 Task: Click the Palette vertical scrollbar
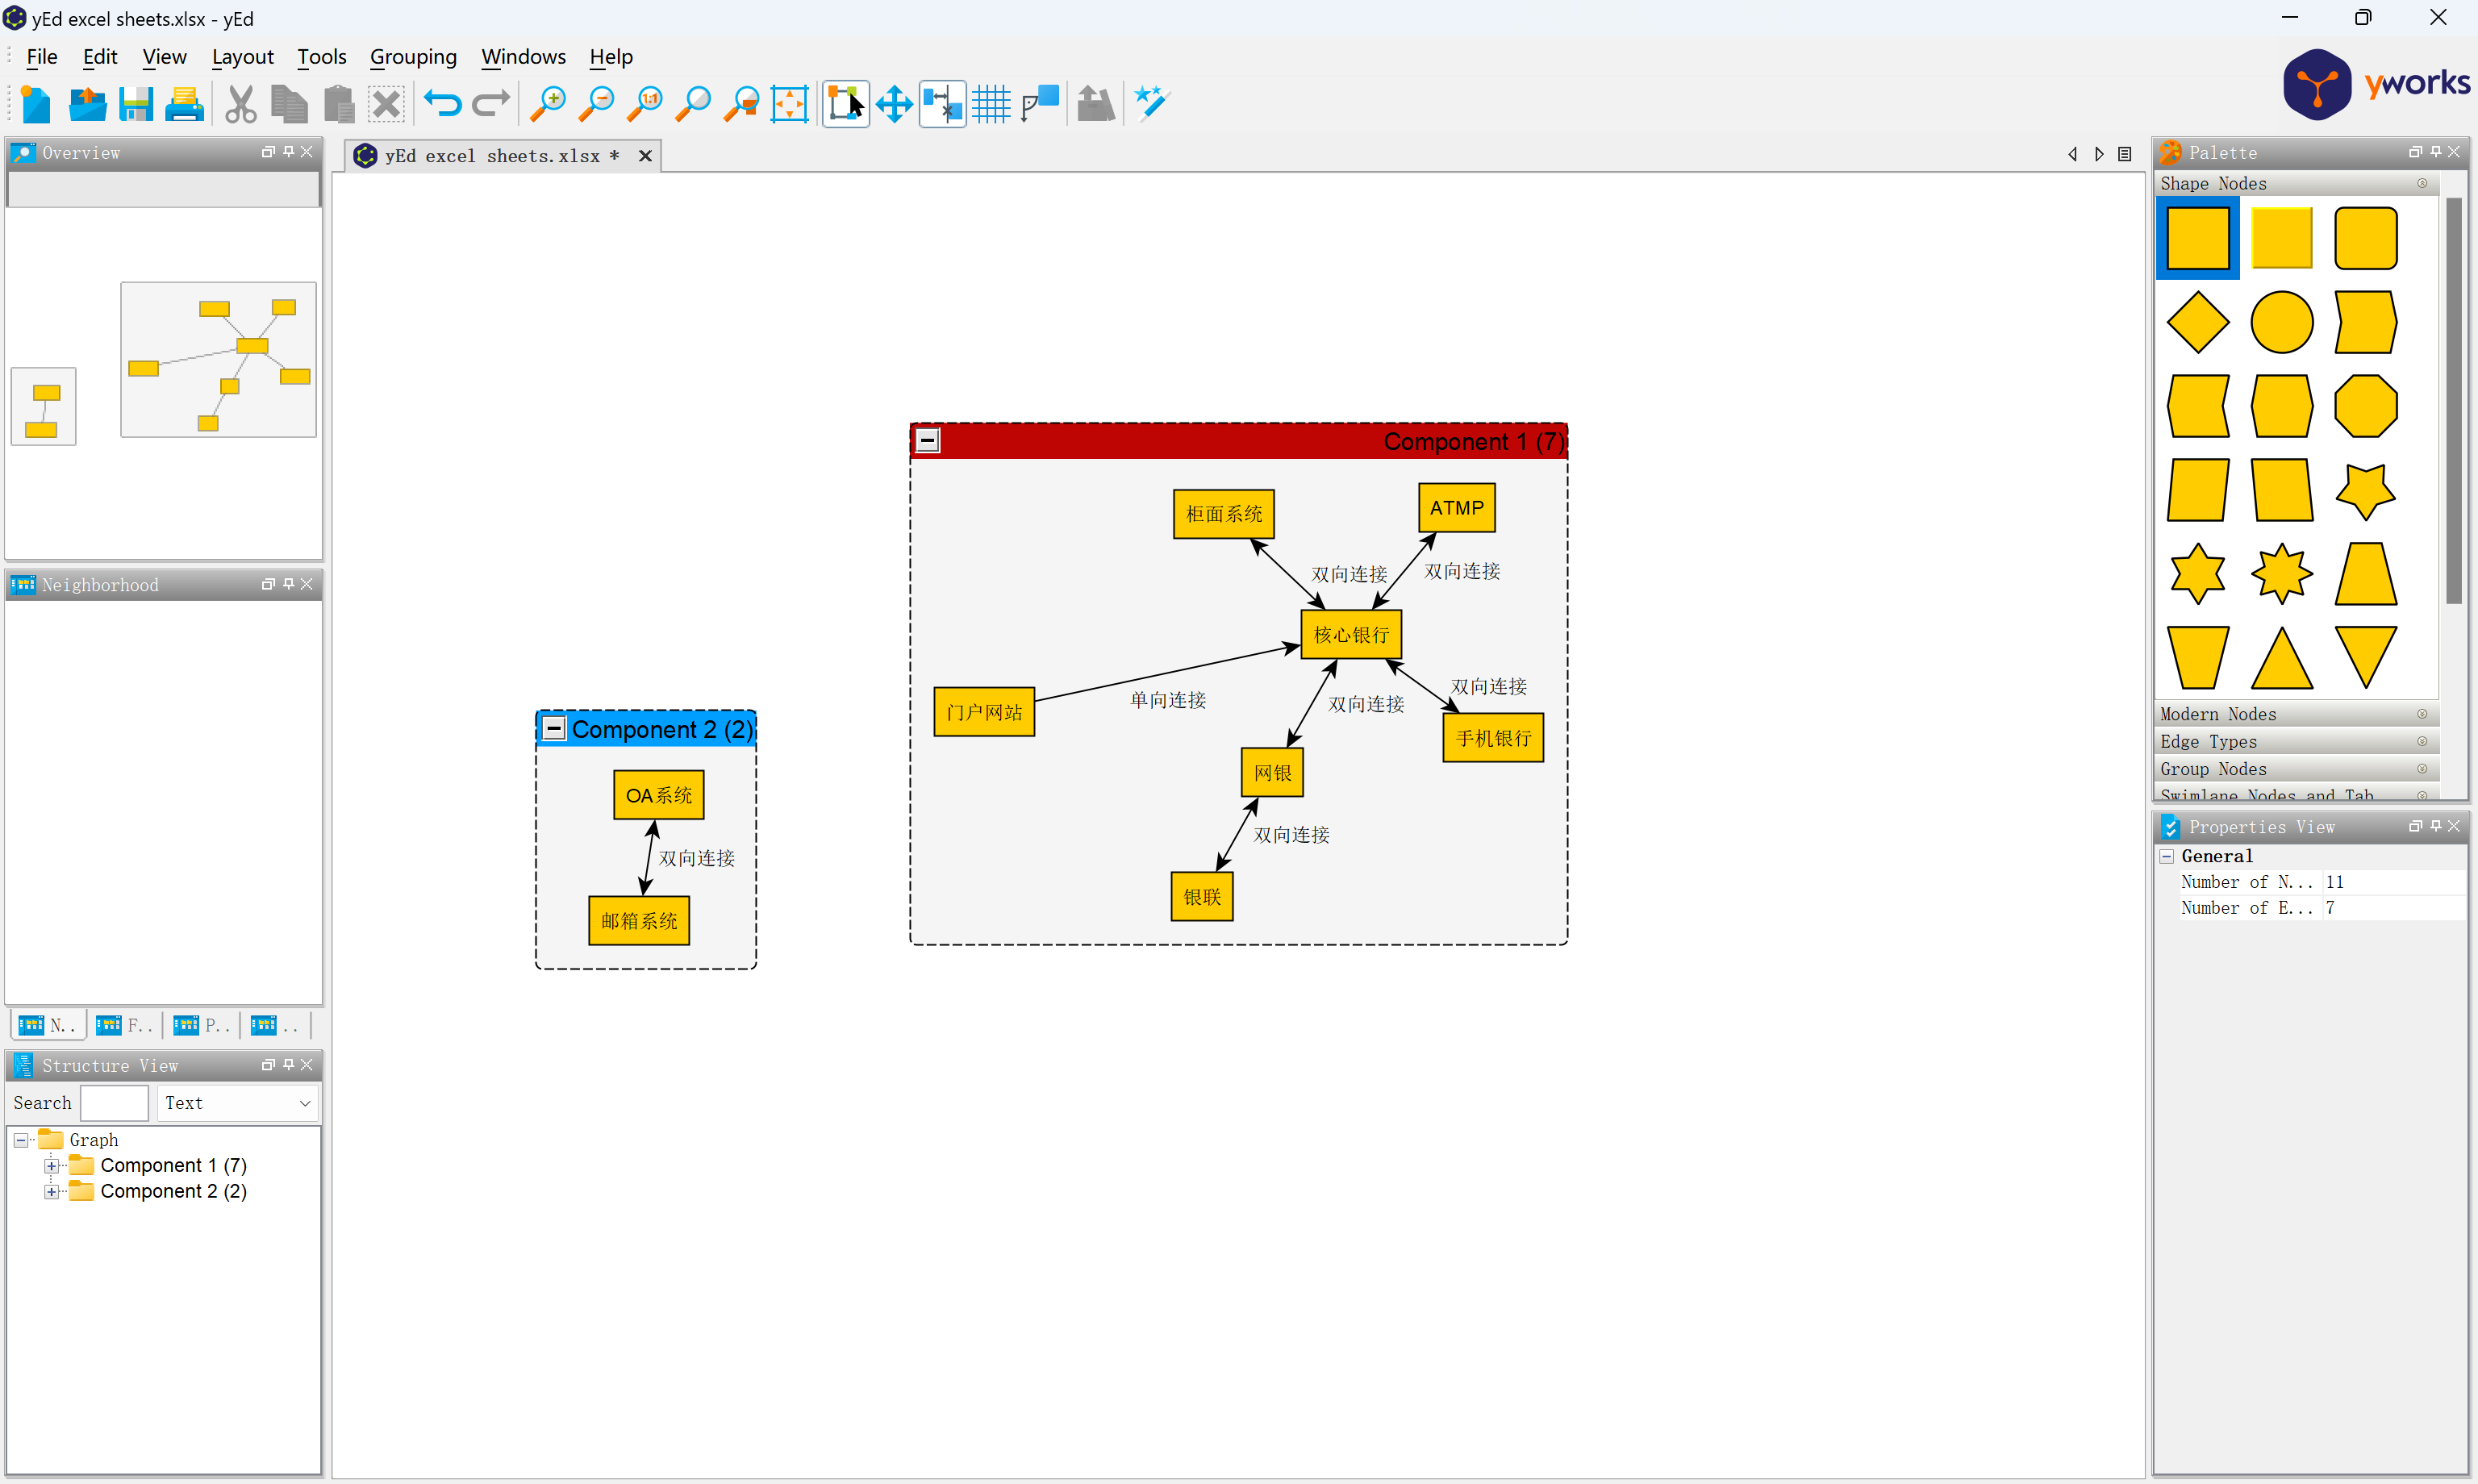2453,400
